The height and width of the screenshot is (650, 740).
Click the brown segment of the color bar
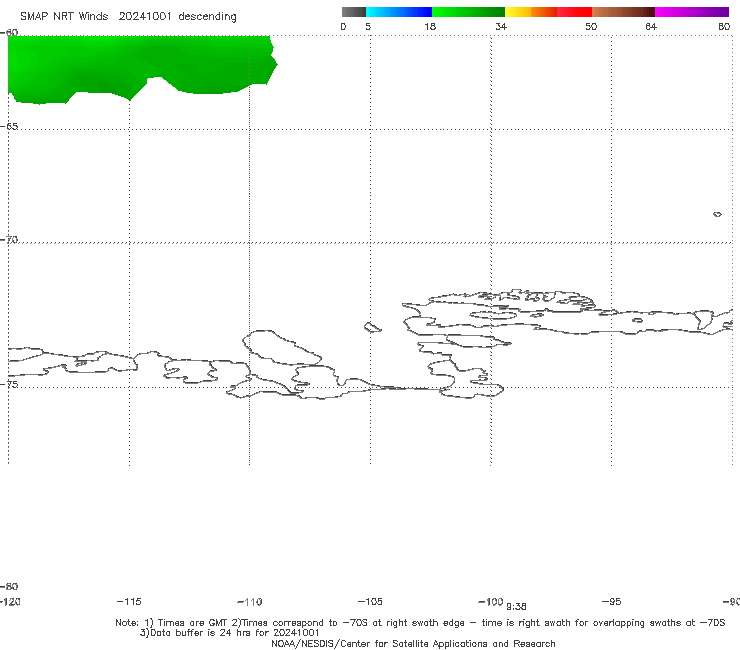pyautogui.click(x=623, y=12)
